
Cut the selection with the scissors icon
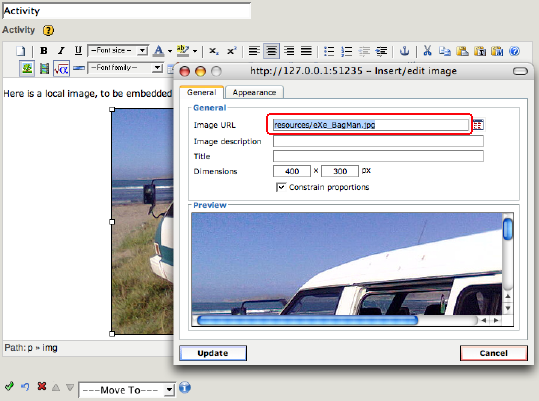[427, 51]
